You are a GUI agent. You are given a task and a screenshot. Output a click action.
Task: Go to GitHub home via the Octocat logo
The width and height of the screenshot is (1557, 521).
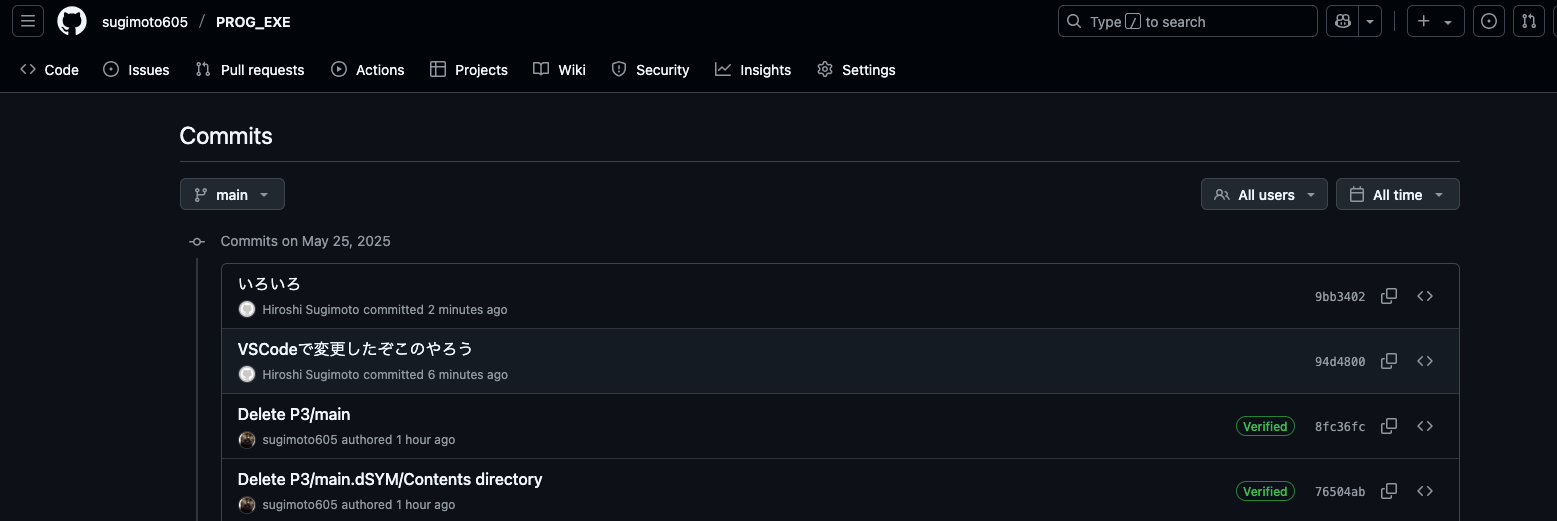[x=72, y=21]
